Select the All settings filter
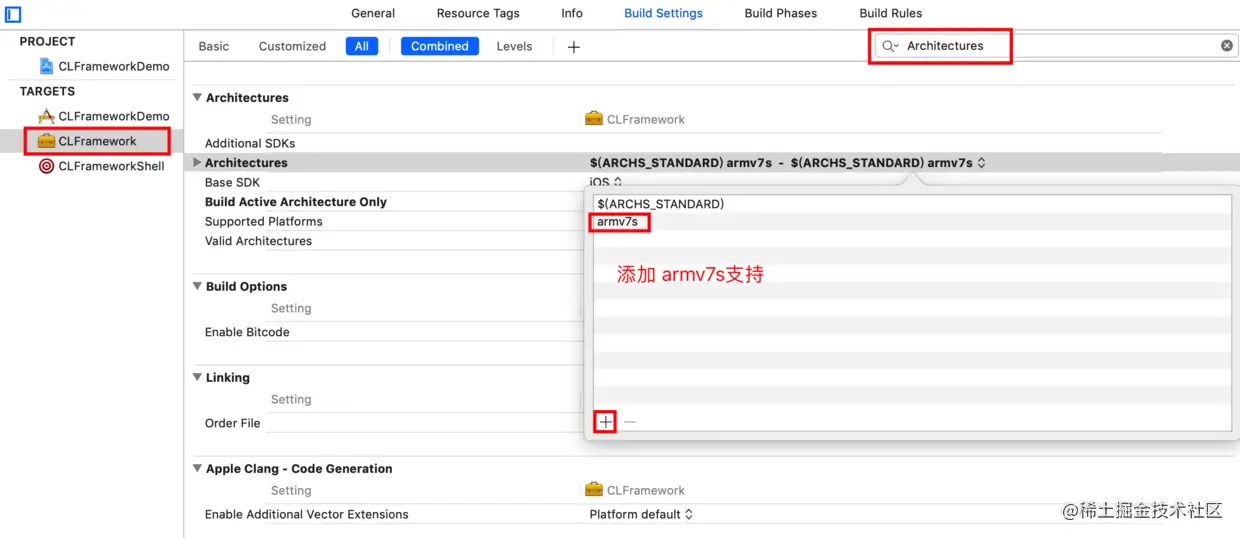Viewport: 1240px width, 538px height. (x=361, y=46)
